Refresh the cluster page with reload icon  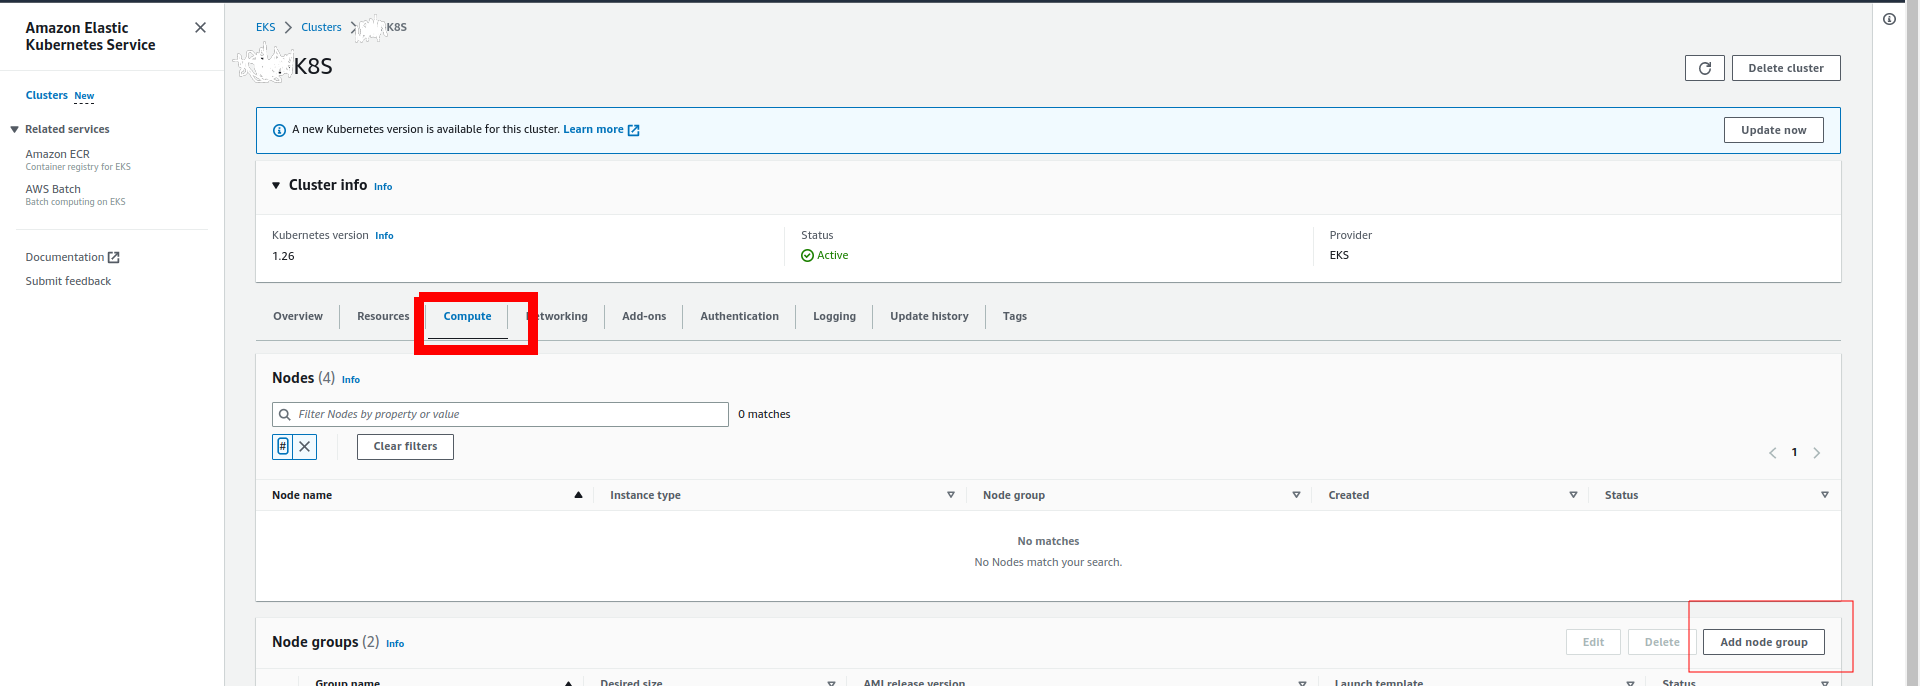1704,68
